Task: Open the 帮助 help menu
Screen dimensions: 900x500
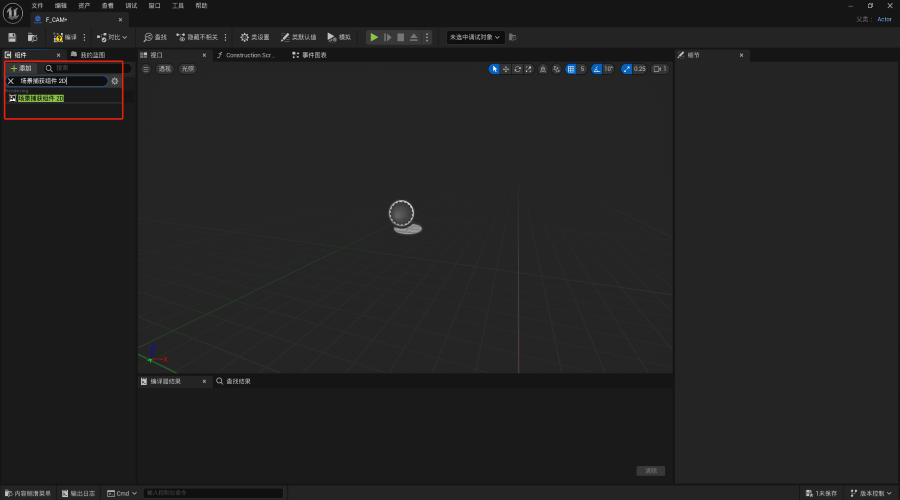Action: click(x=201, y=6)
